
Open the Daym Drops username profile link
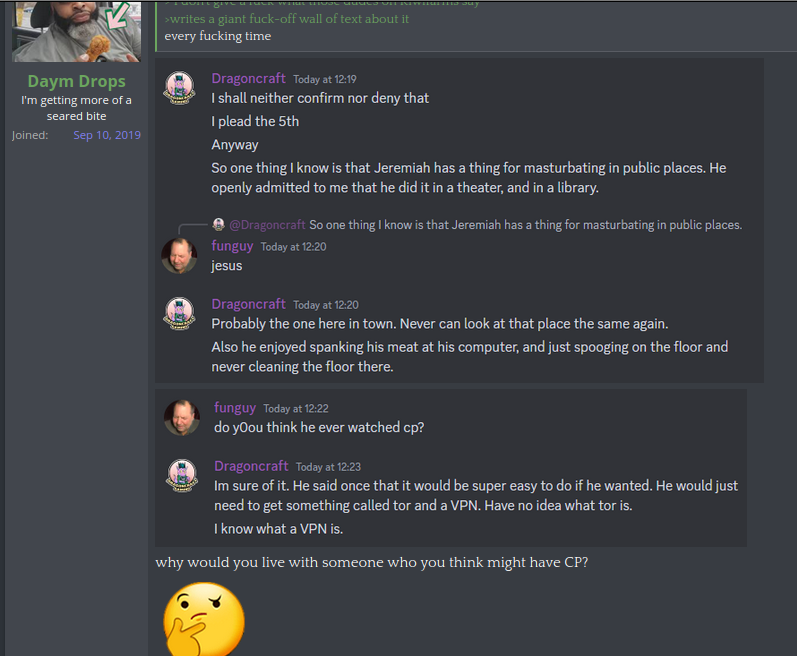coord(77,81)
